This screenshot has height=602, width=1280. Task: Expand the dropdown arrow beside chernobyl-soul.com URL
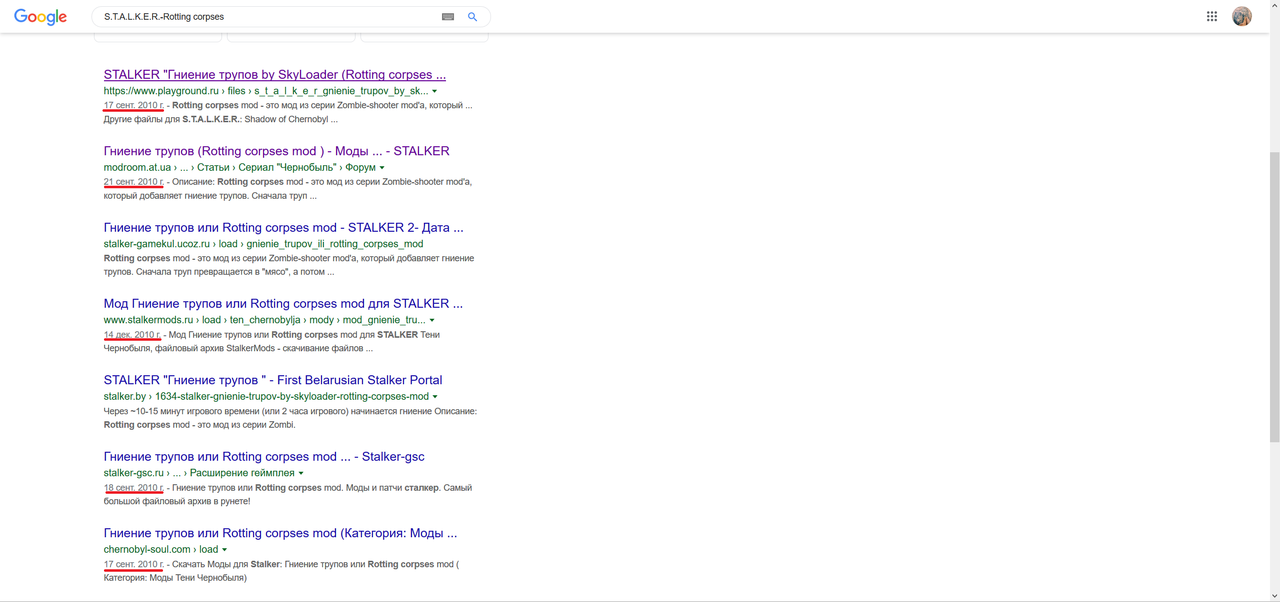pyautogui.click(x=224, y=550)
